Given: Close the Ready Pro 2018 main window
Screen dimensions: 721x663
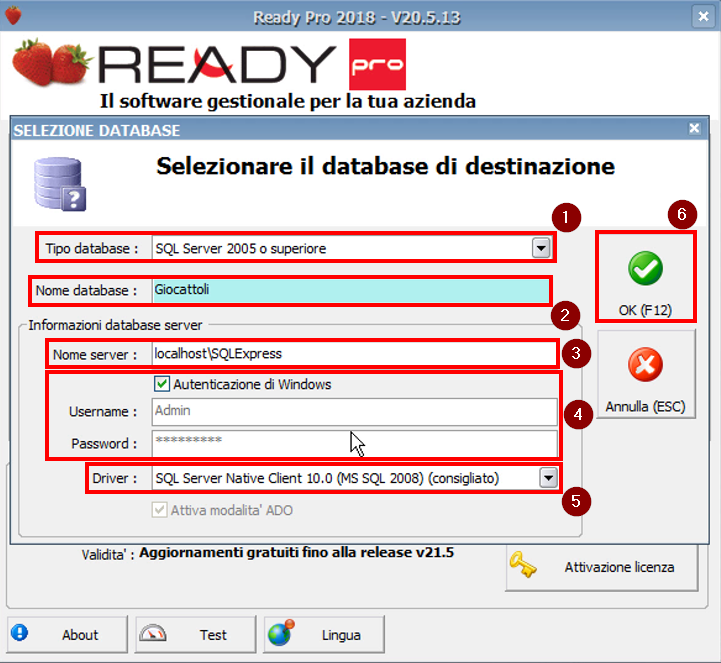Looking at the screenshot, I should click(703, 17).
